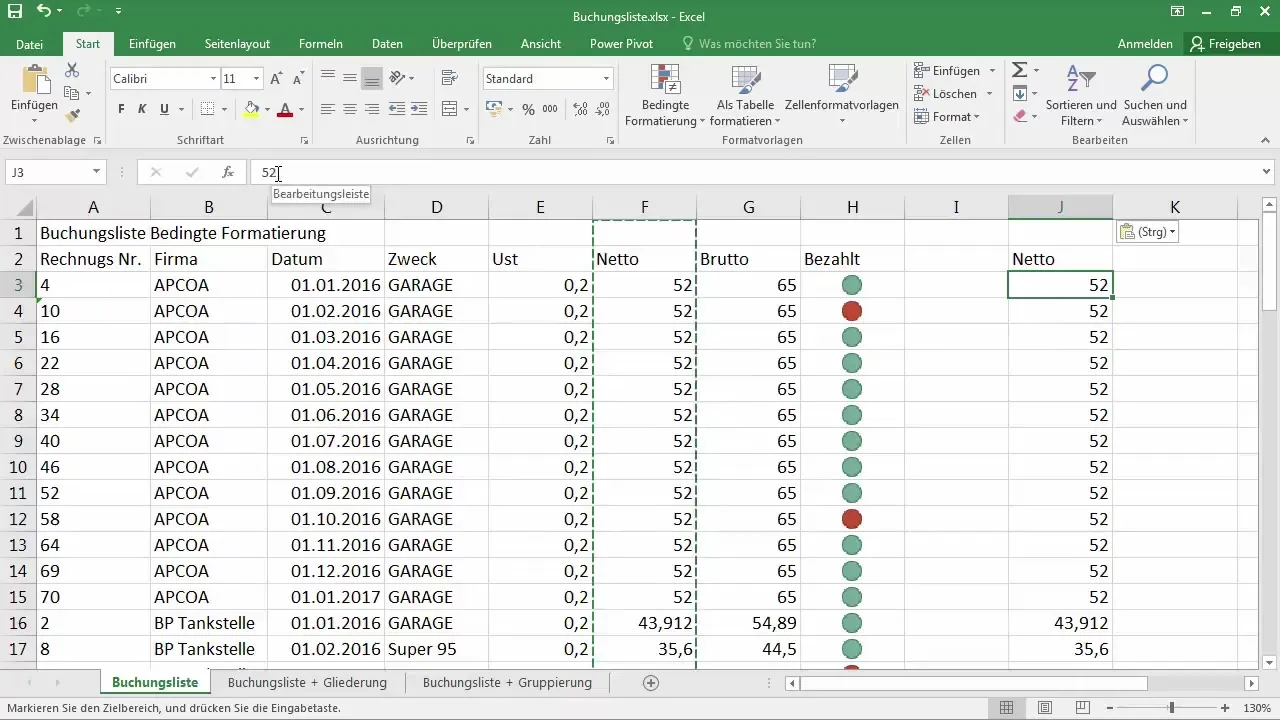Click the zoom slider handle

point(1172,708)
